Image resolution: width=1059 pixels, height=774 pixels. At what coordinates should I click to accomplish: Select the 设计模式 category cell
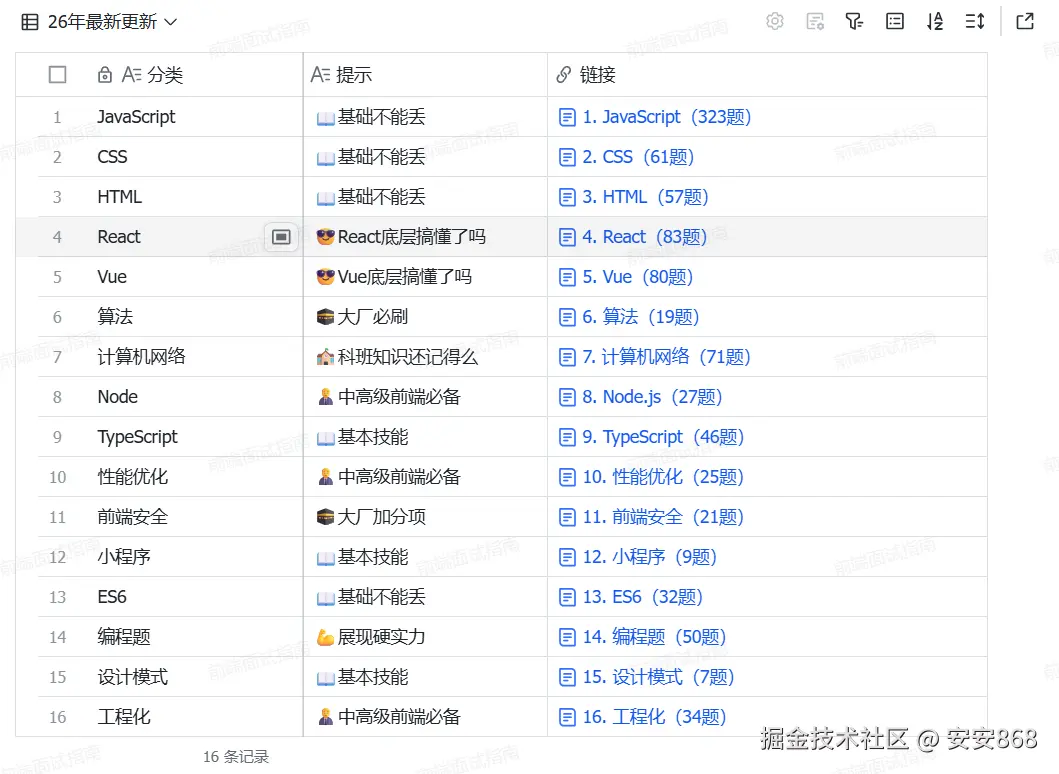coord(189,677)
